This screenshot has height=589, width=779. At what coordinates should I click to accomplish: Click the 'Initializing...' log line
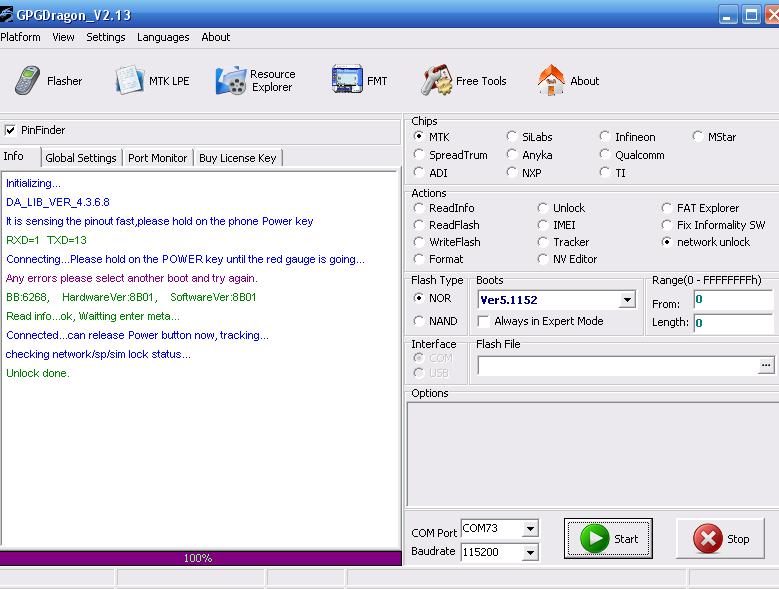[x=33, y=183]
